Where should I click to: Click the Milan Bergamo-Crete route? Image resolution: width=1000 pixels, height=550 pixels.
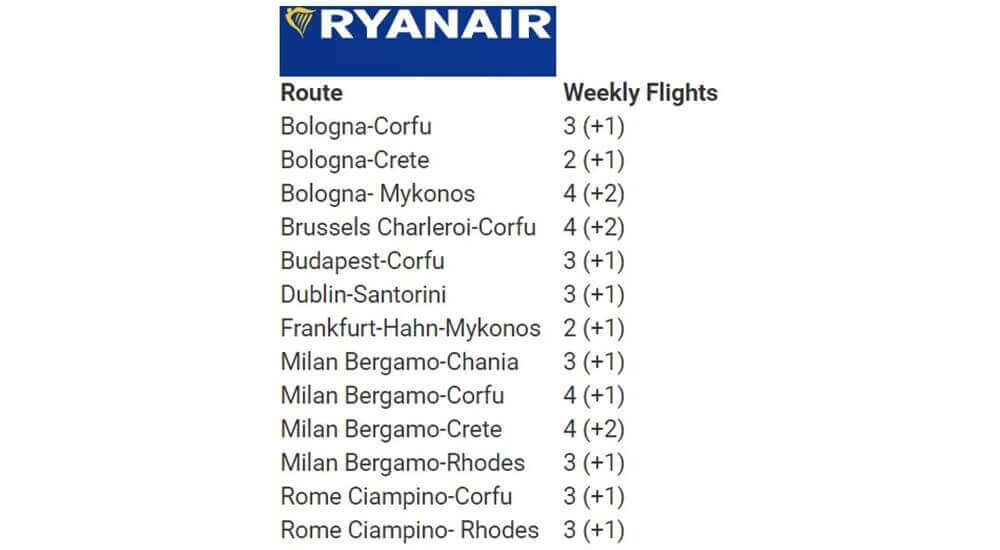tap(391, 429)
